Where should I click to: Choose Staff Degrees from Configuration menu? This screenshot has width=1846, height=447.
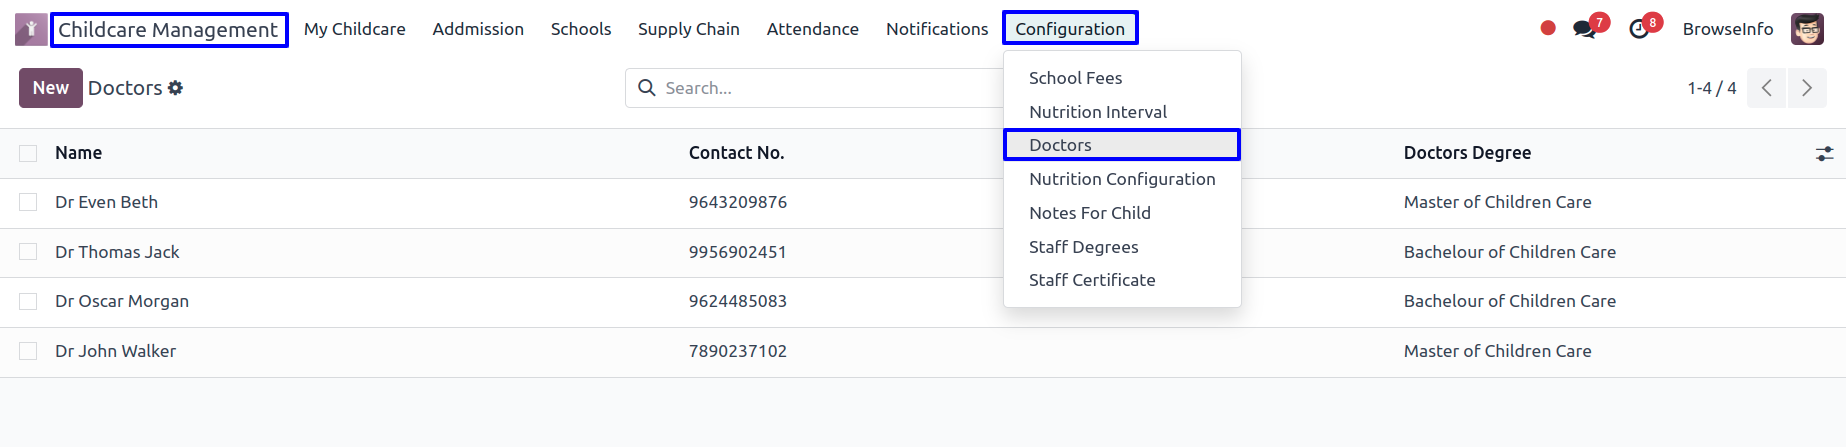pyautogui.click(x=1084, y=247)
